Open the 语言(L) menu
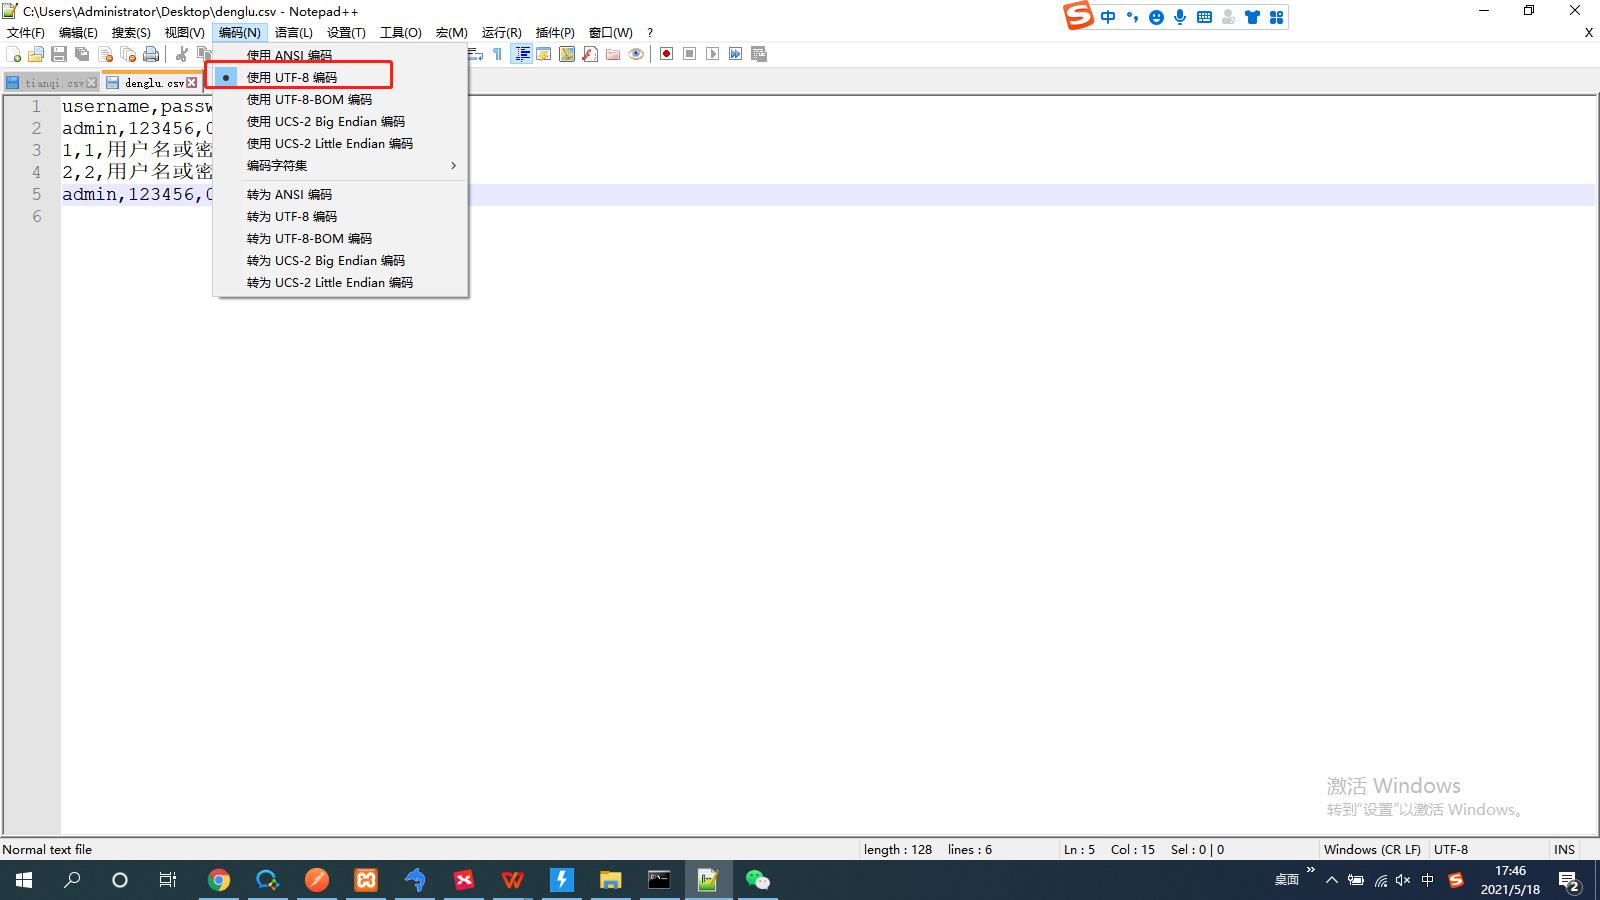 [x=294, y=32]
